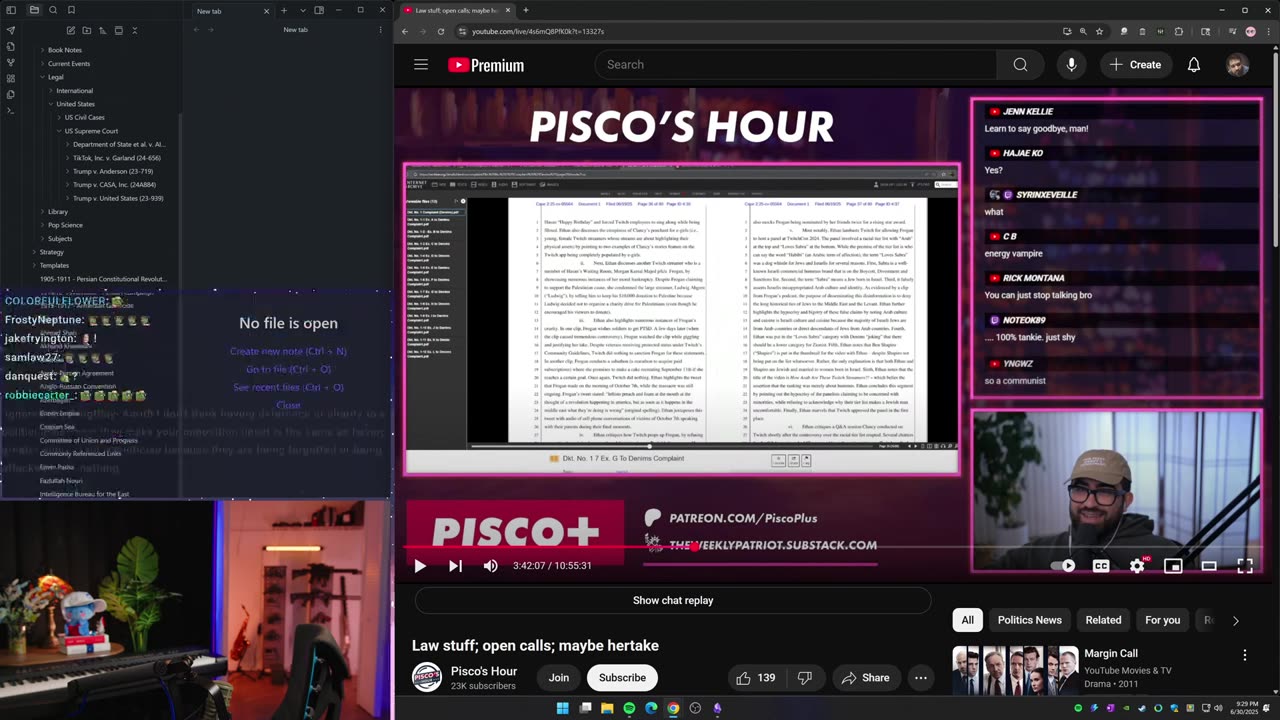Screen dimensions: 1280x720
Task: Open the canvas ribbon icon in Obsidian
Action: pyautogui.click(x=11, y=78)
